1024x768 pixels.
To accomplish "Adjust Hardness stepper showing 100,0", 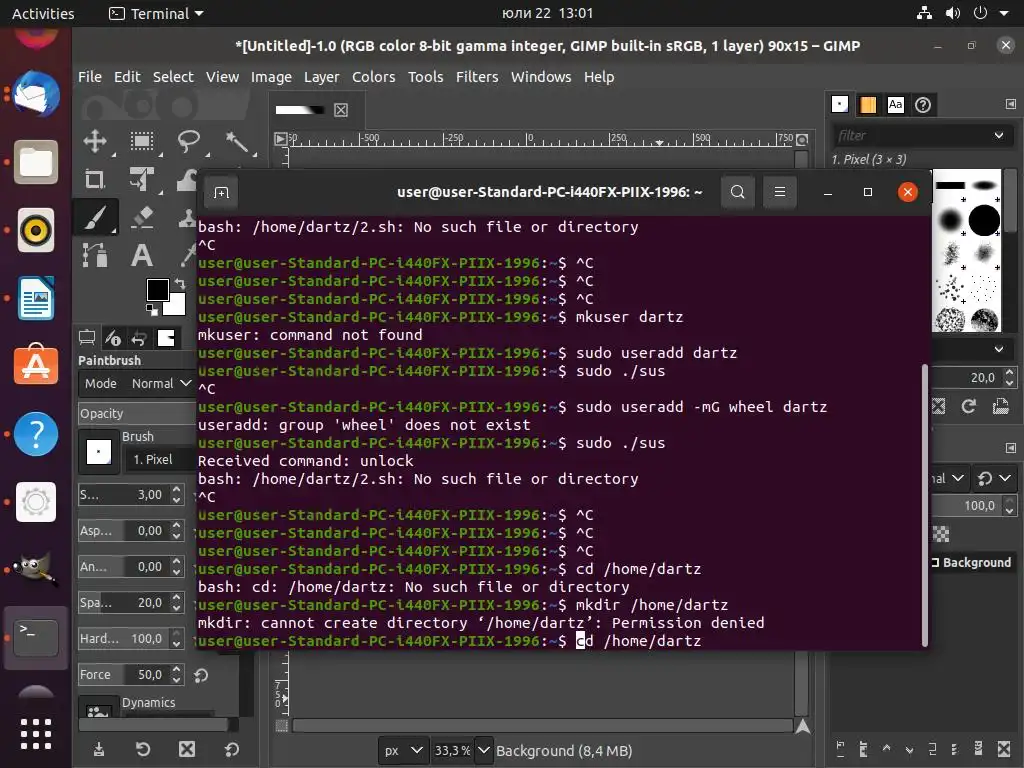I will click(176, 638).
